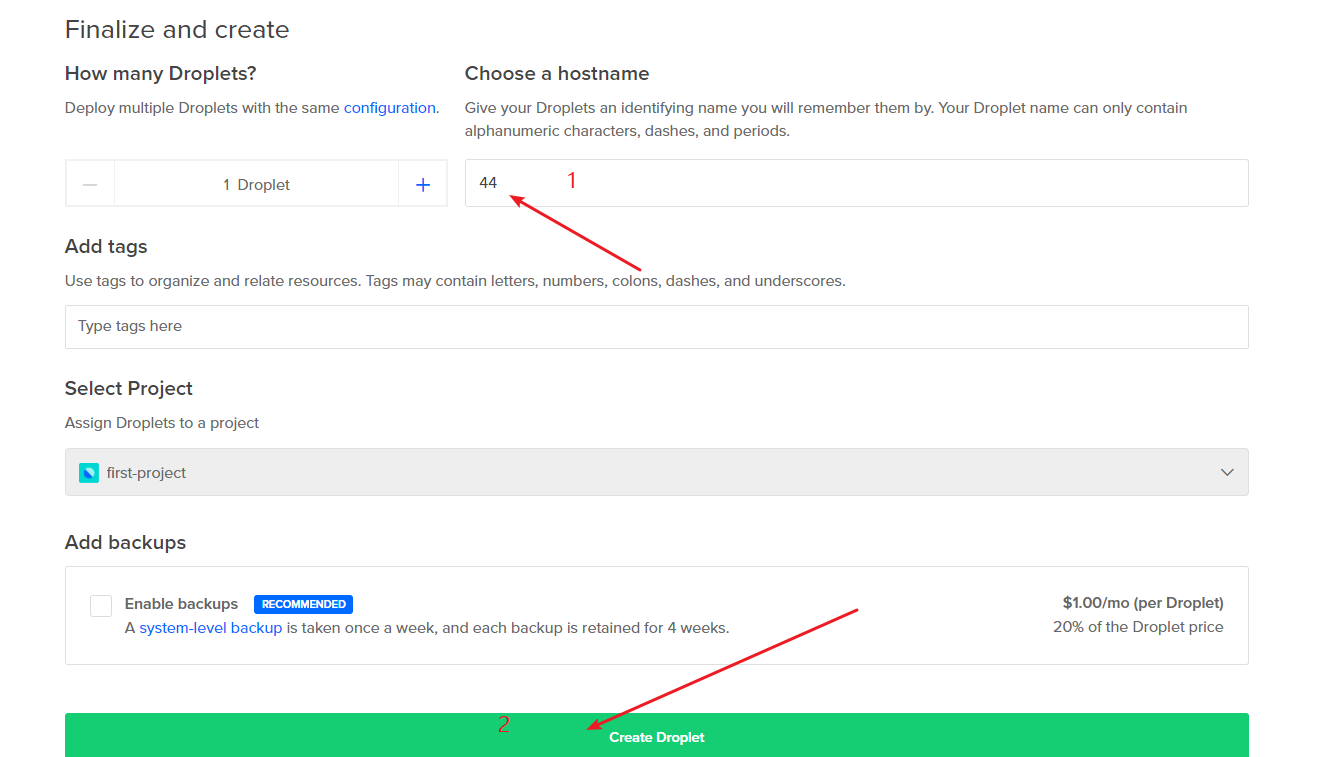Click the blue RECOMMENDED badge
This screenshot has height=757, width=1343.
tap(303, 604)
